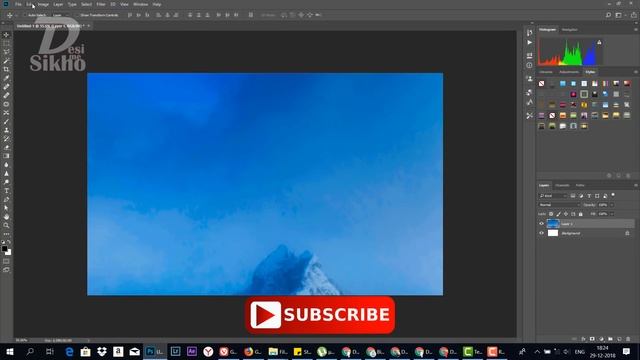Select the Eraser tool
640x360 pixels.
(x=6, y=147)
